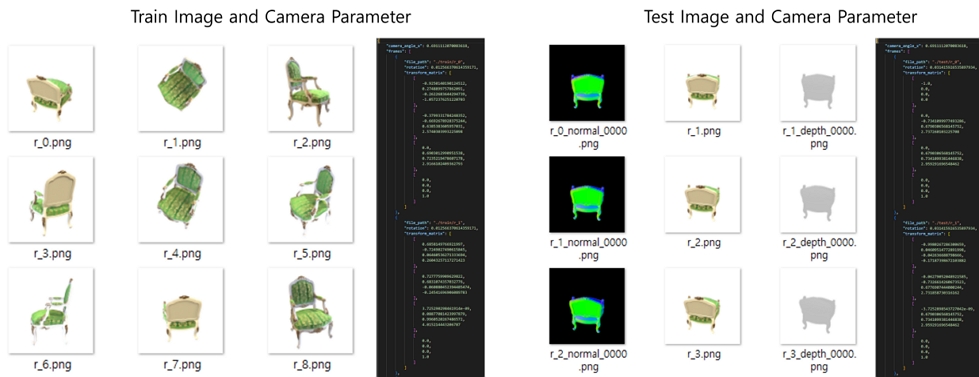This screenshot has height=377, width=979.
Task: Click inside the test camera JSON code panel
Action: [x=928, y=208]
